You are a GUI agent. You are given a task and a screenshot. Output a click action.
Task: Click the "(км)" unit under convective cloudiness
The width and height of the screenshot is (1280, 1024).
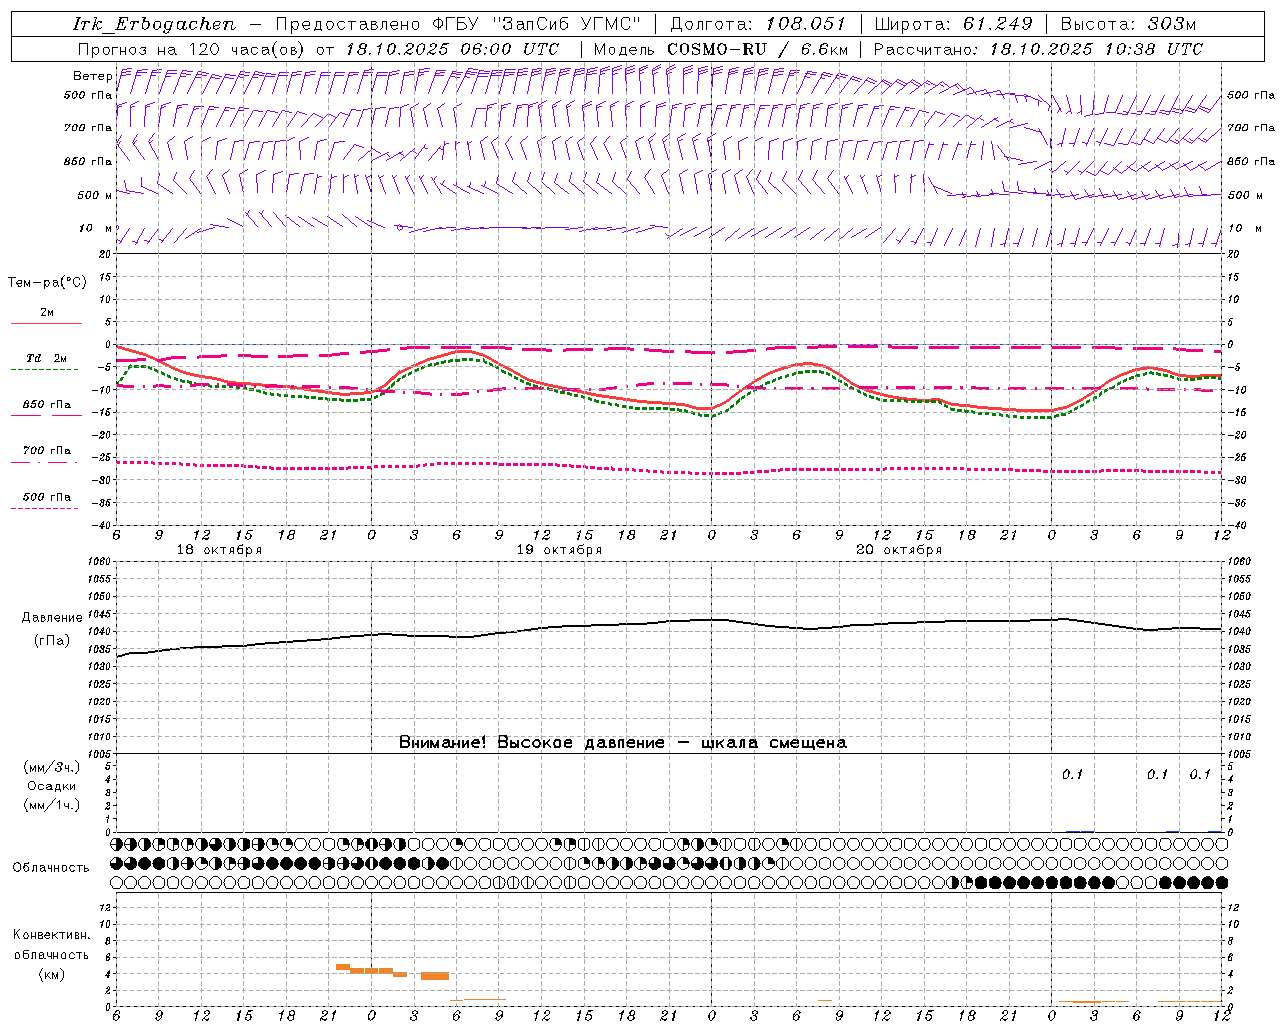[x=52, y=974]
